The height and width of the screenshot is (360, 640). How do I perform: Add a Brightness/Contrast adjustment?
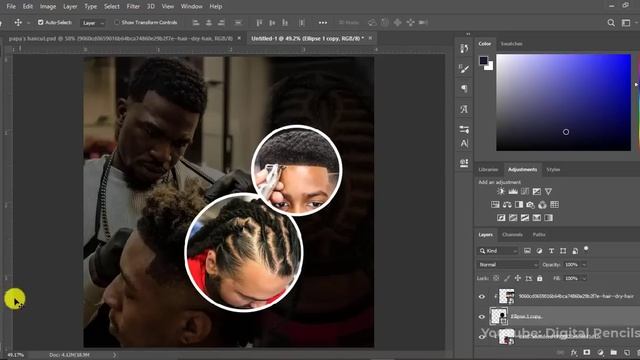coord(501,191)
